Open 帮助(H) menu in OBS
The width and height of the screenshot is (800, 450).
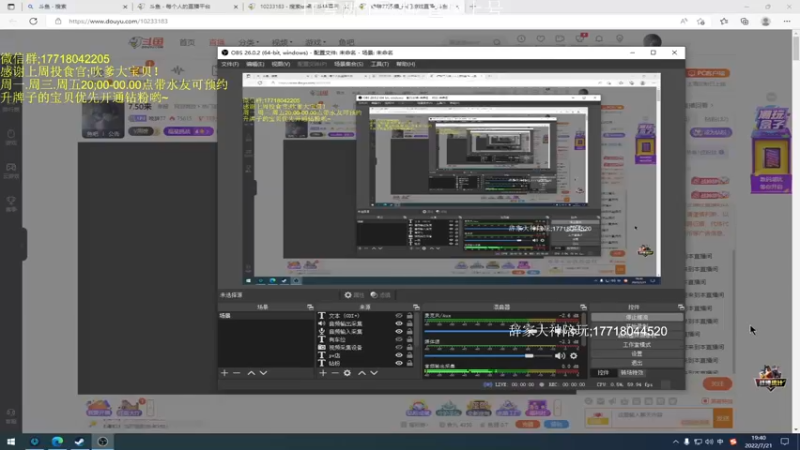406,64
